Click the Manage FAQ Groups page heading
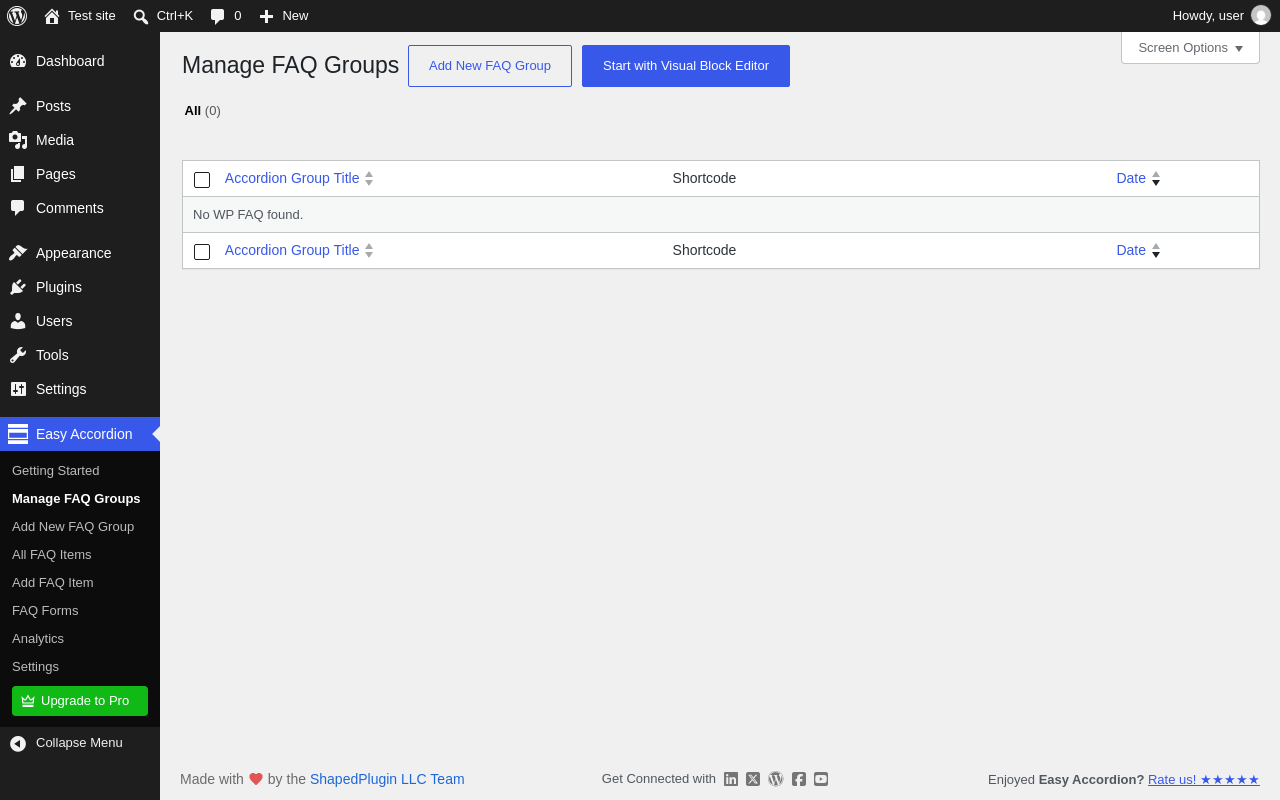Screen dimensions: 1280x800 (x=290, y=65)
